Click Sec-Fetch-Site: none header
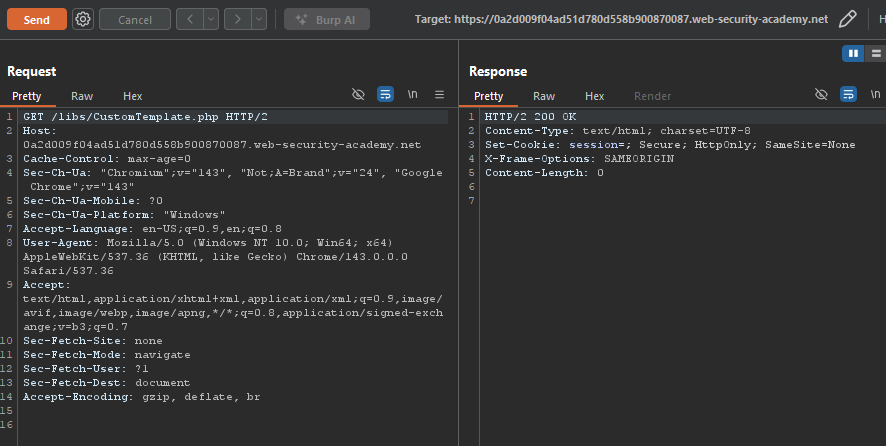The height and width of the screenshot is (446, 886). coord(93,340)
